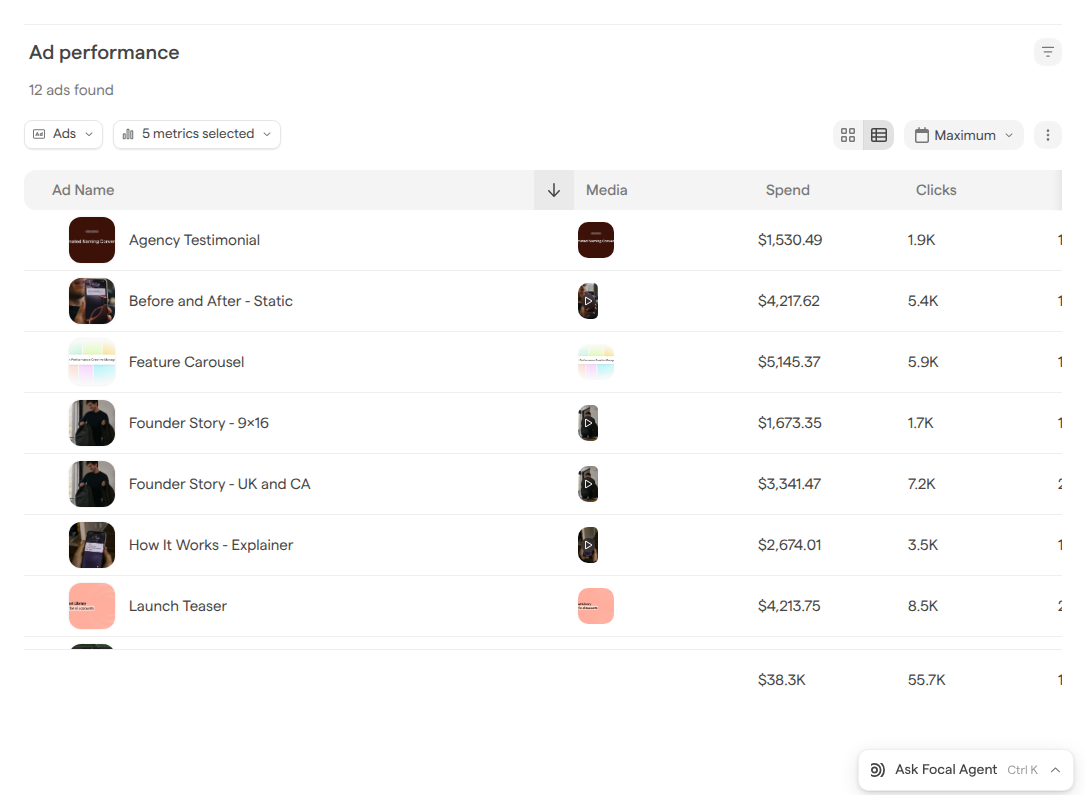The image size is (1086, 795).
Task: Preview the Agency Testimonial media image
Action: (x=596, y=240)
